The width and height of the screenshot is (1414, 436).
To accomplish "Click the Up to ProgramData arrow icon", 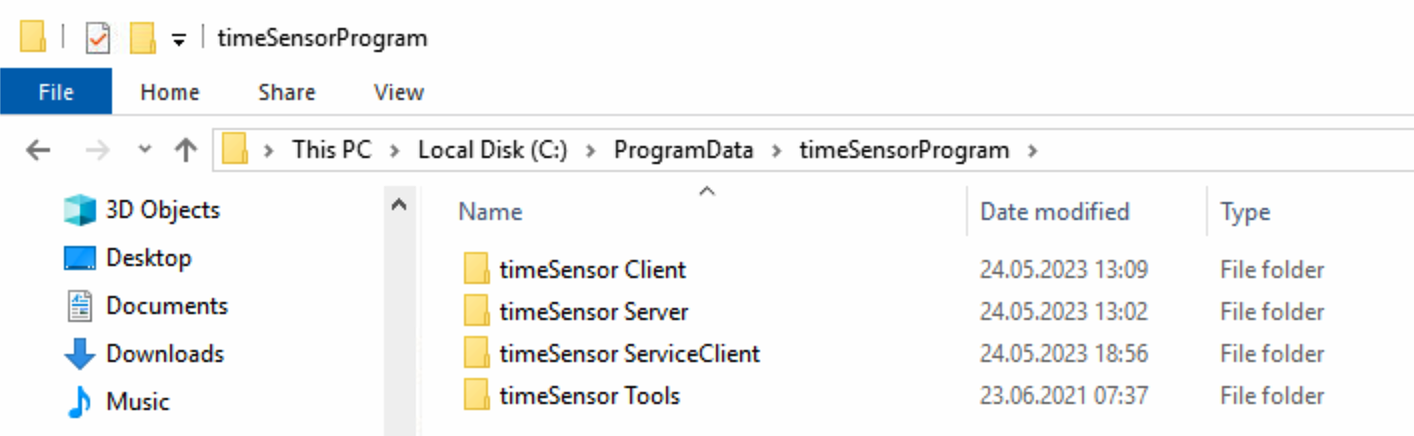I will tap(186, 151).
